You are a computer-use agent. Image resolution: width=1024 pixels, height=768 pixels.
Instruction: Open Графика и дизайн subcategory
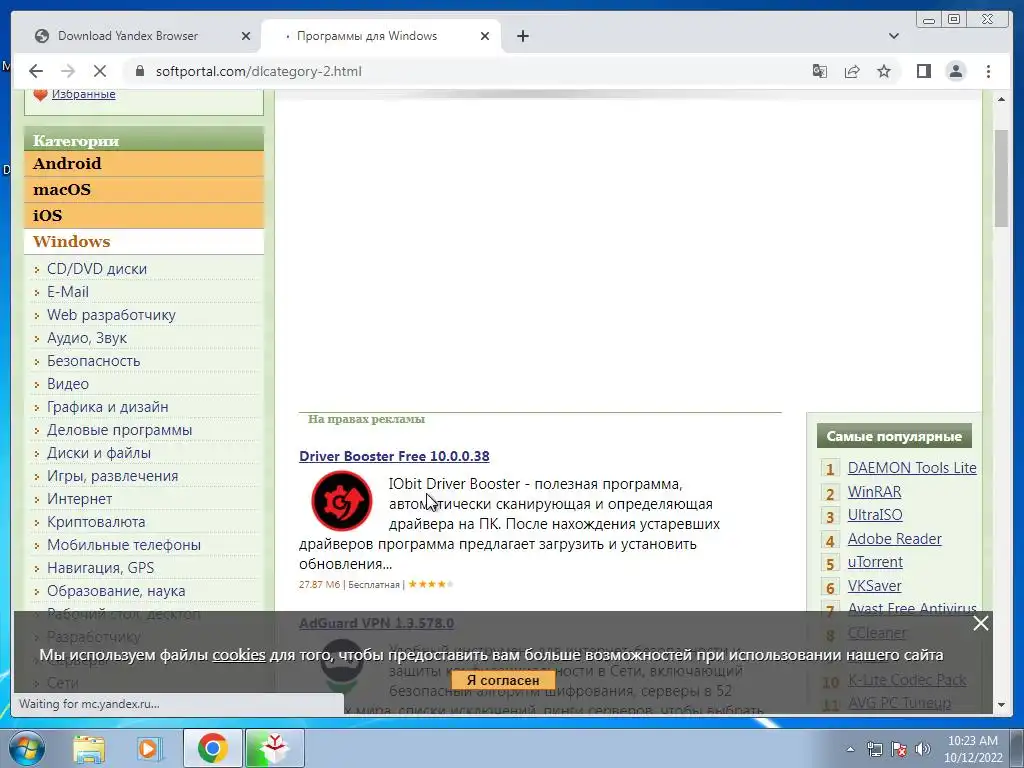click(x=108, y=407)
